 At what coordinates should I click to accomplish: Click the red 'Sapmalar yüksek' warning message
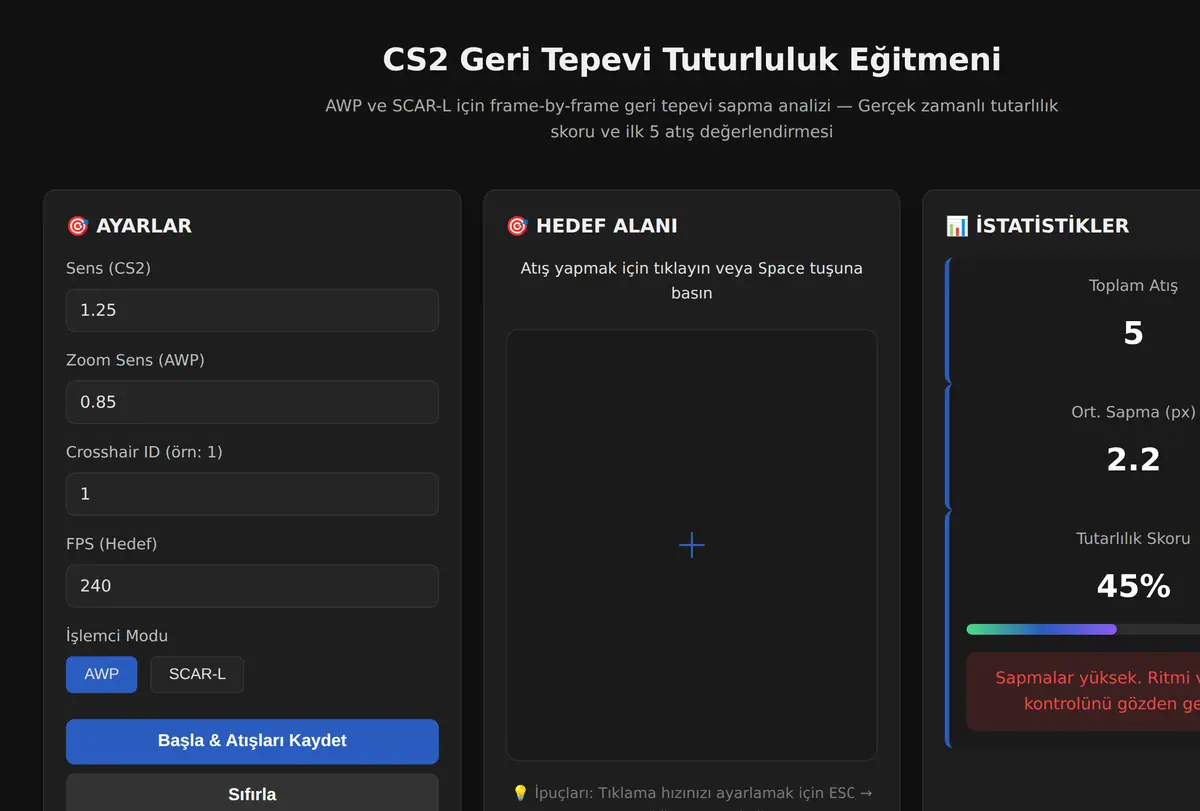coord(1083,691)
